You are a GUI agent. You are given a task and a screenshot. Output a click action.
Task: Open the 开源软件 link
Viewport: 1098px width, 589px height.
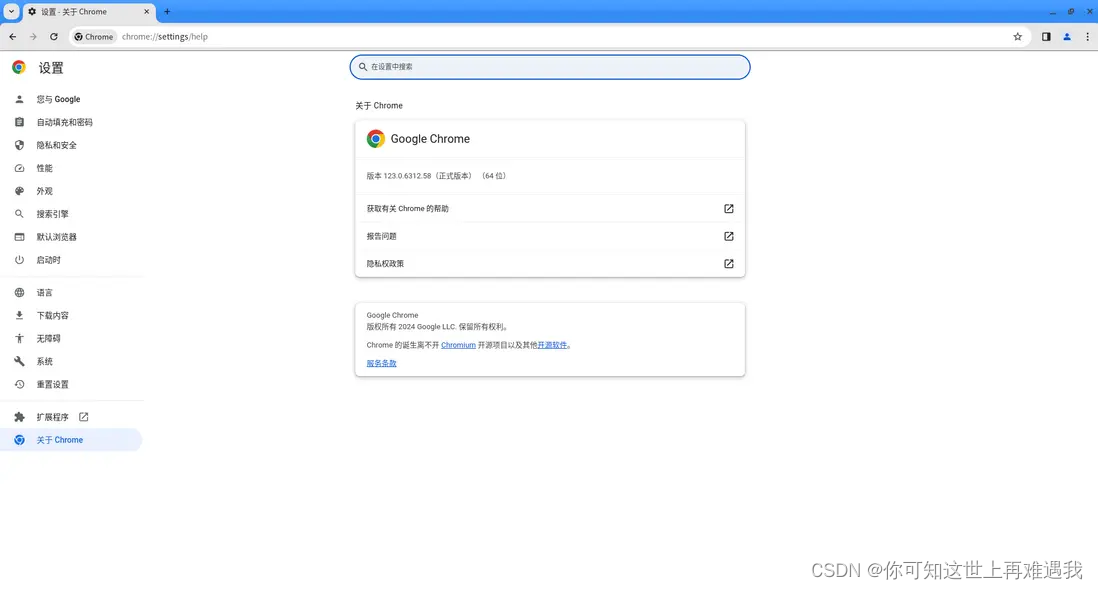pos(552,345)
